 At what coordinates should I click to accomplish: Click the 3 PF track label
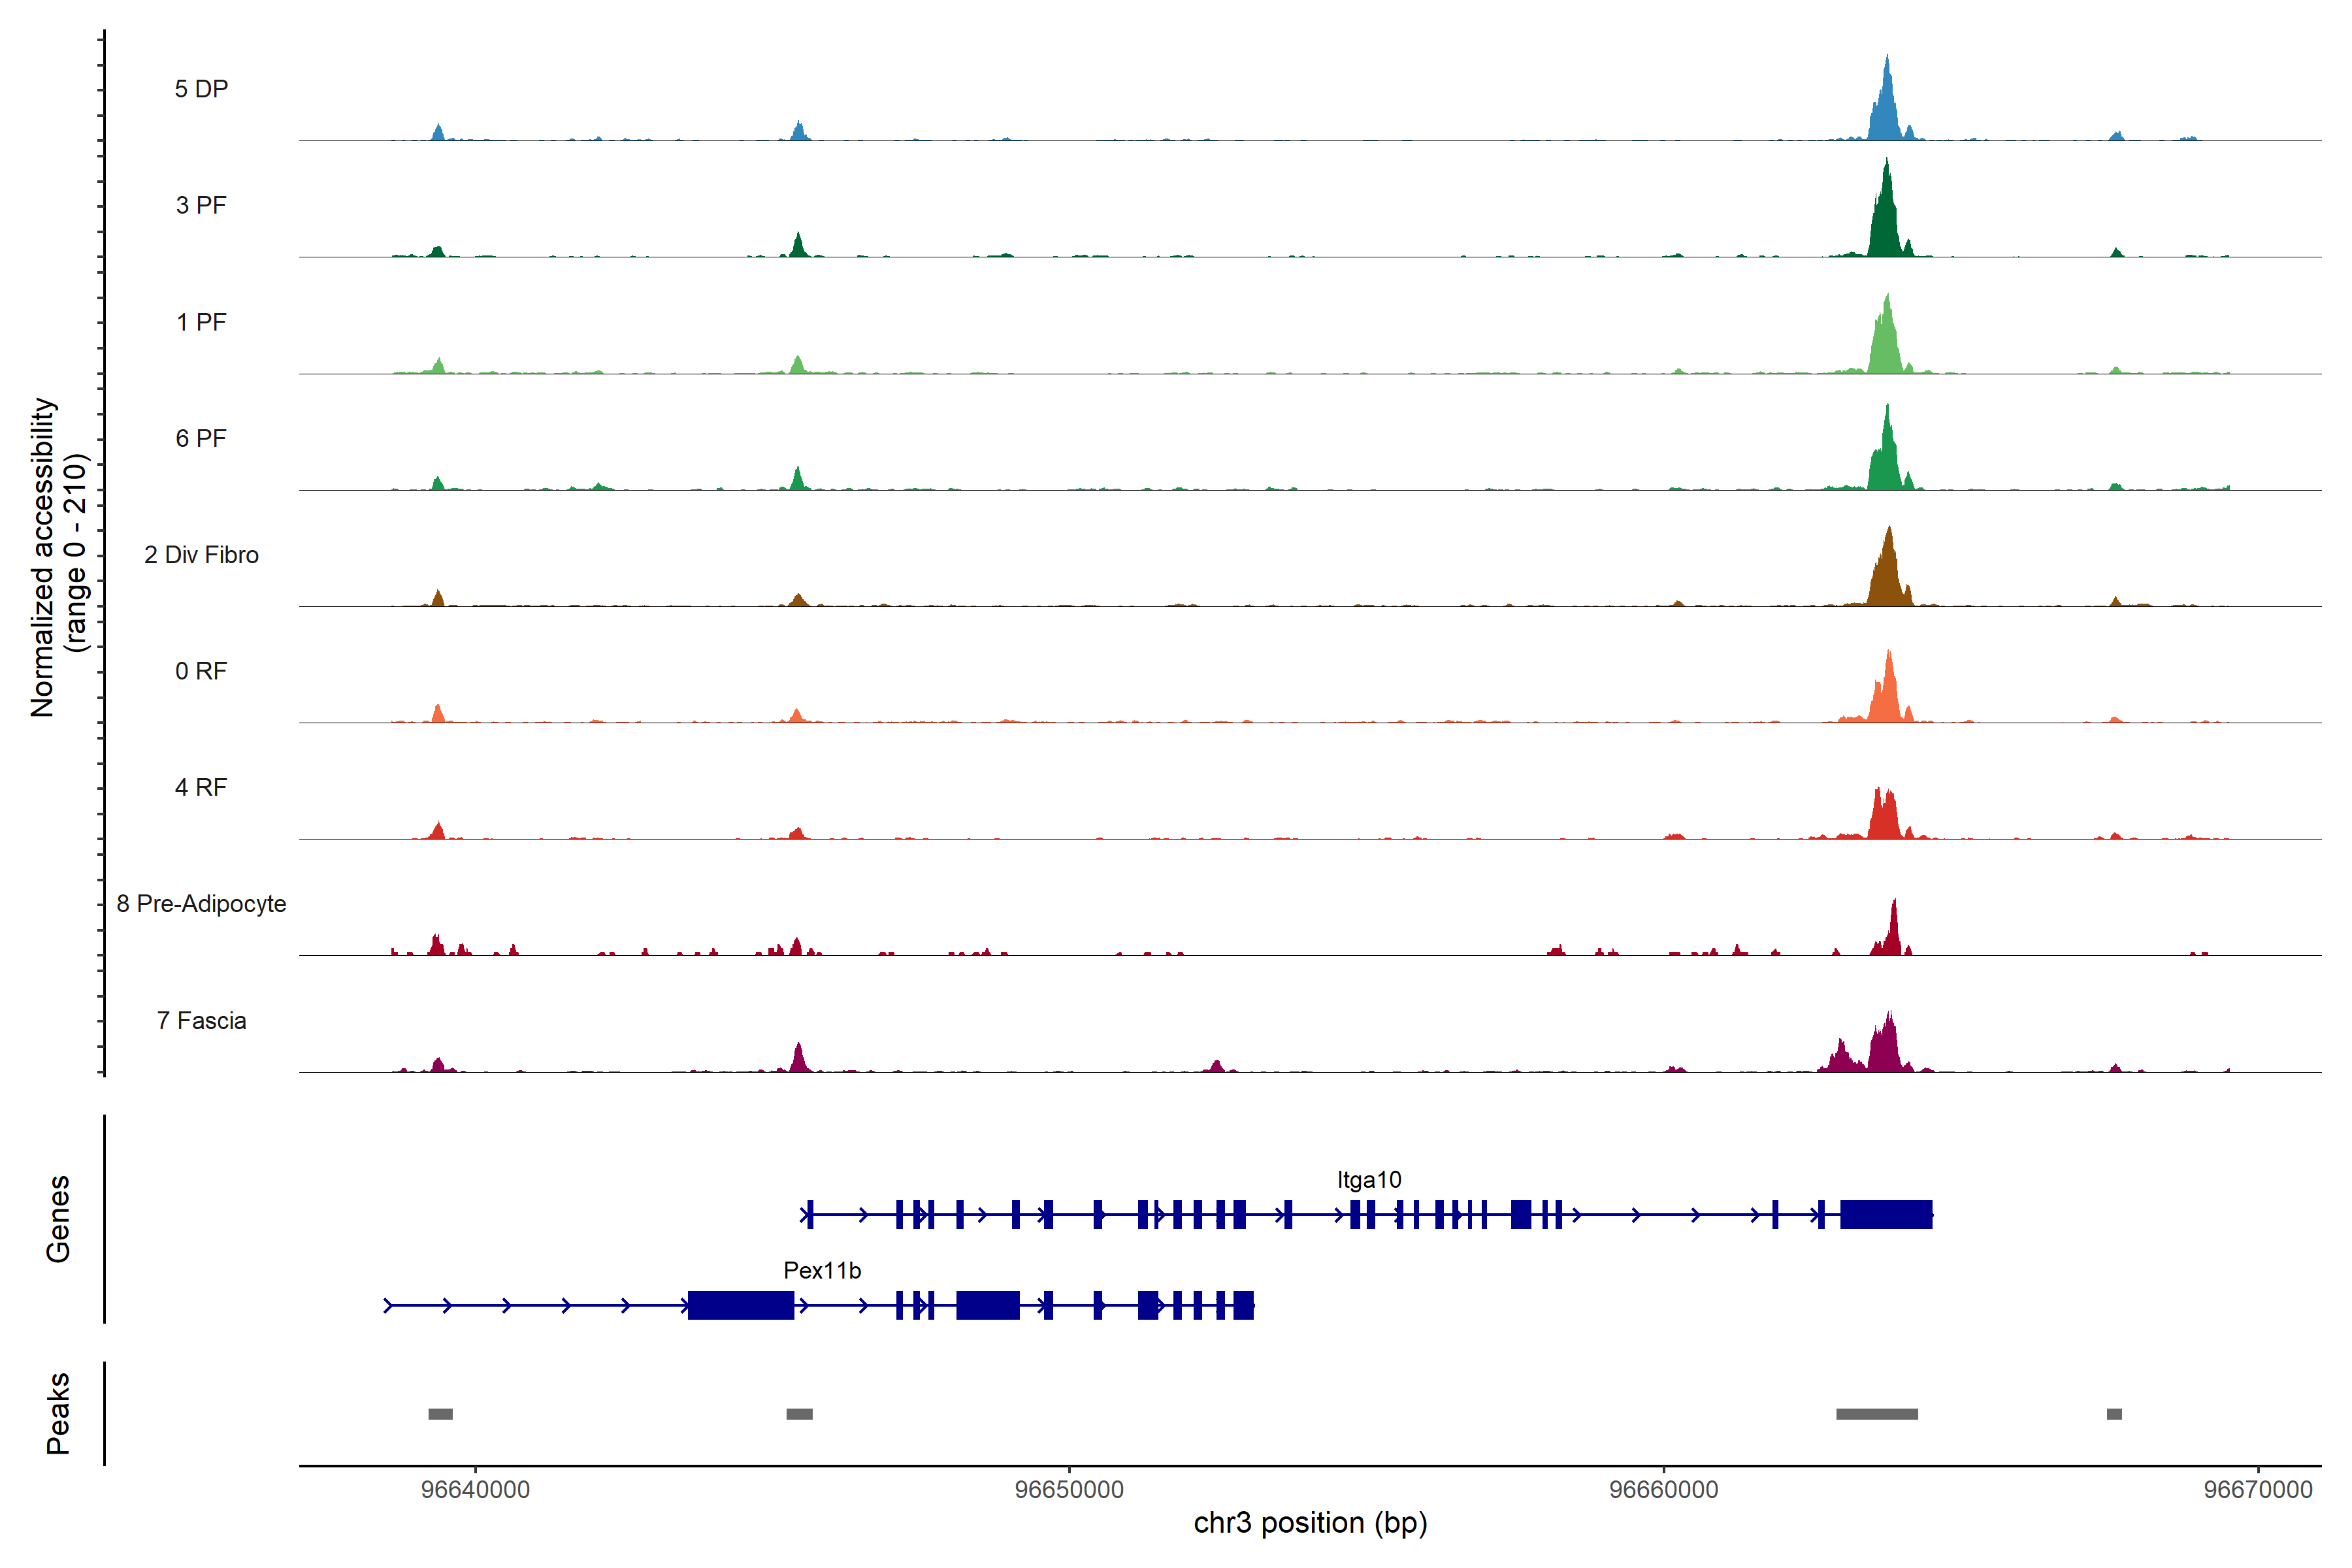pos(201,205)
